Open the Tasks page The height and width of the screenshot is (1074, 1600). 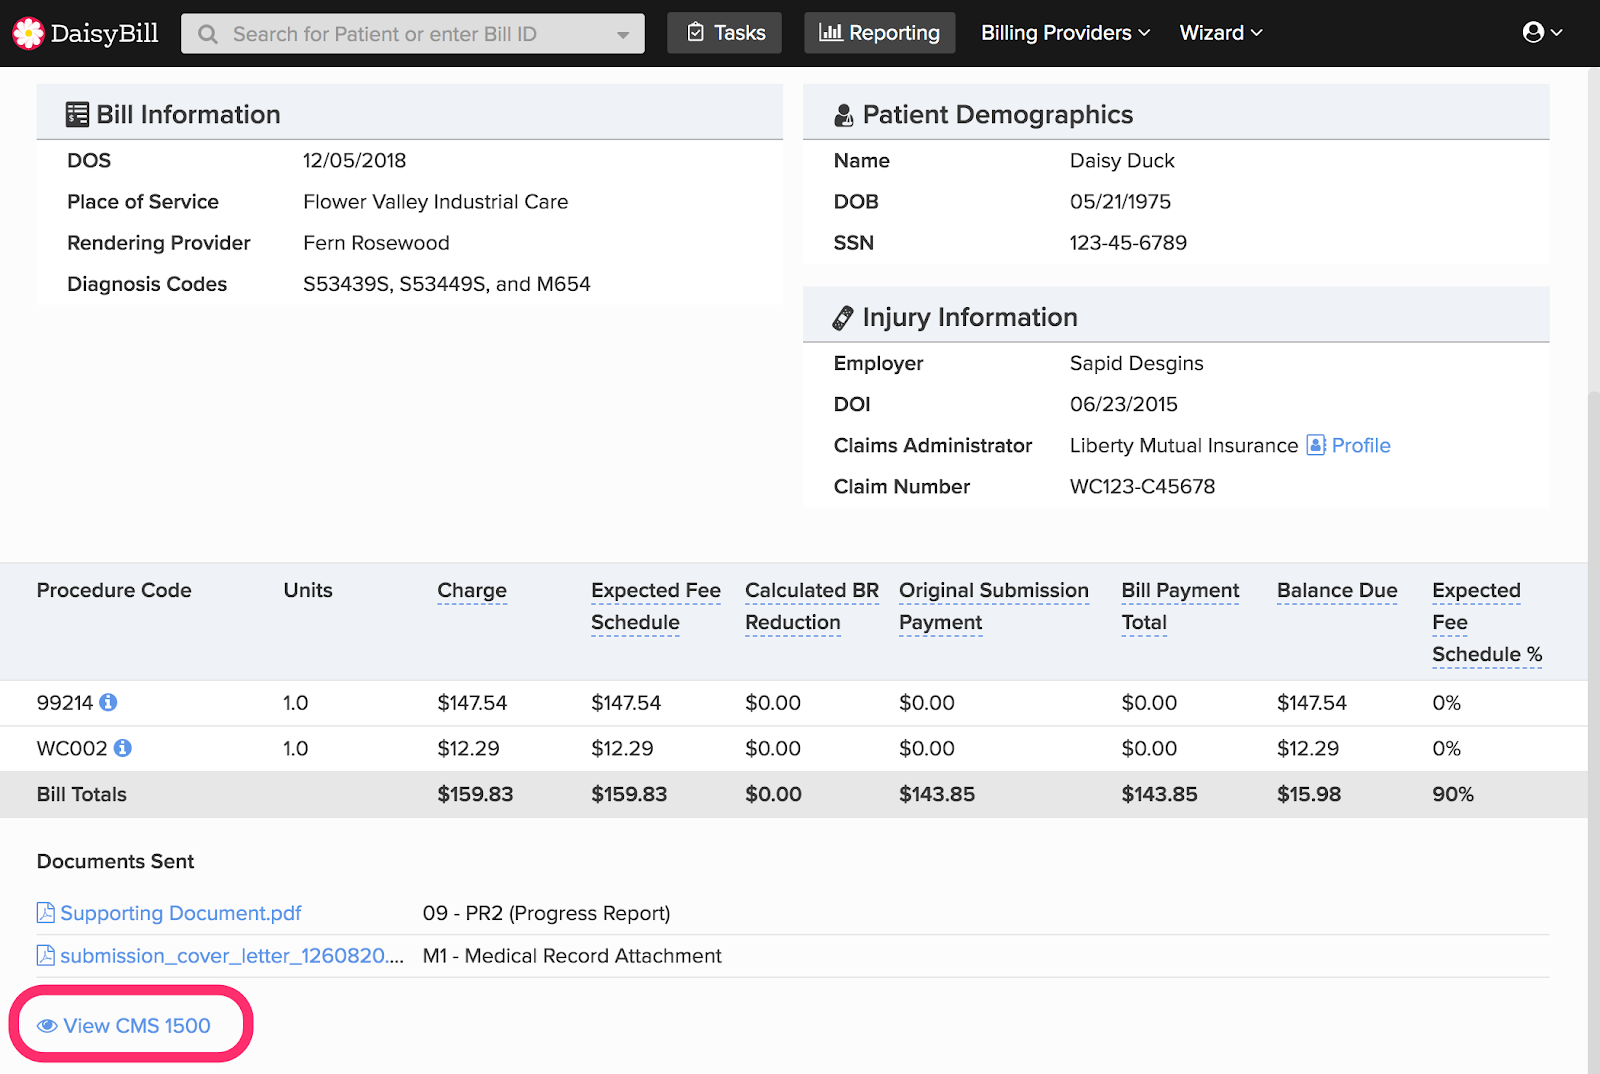725,33
